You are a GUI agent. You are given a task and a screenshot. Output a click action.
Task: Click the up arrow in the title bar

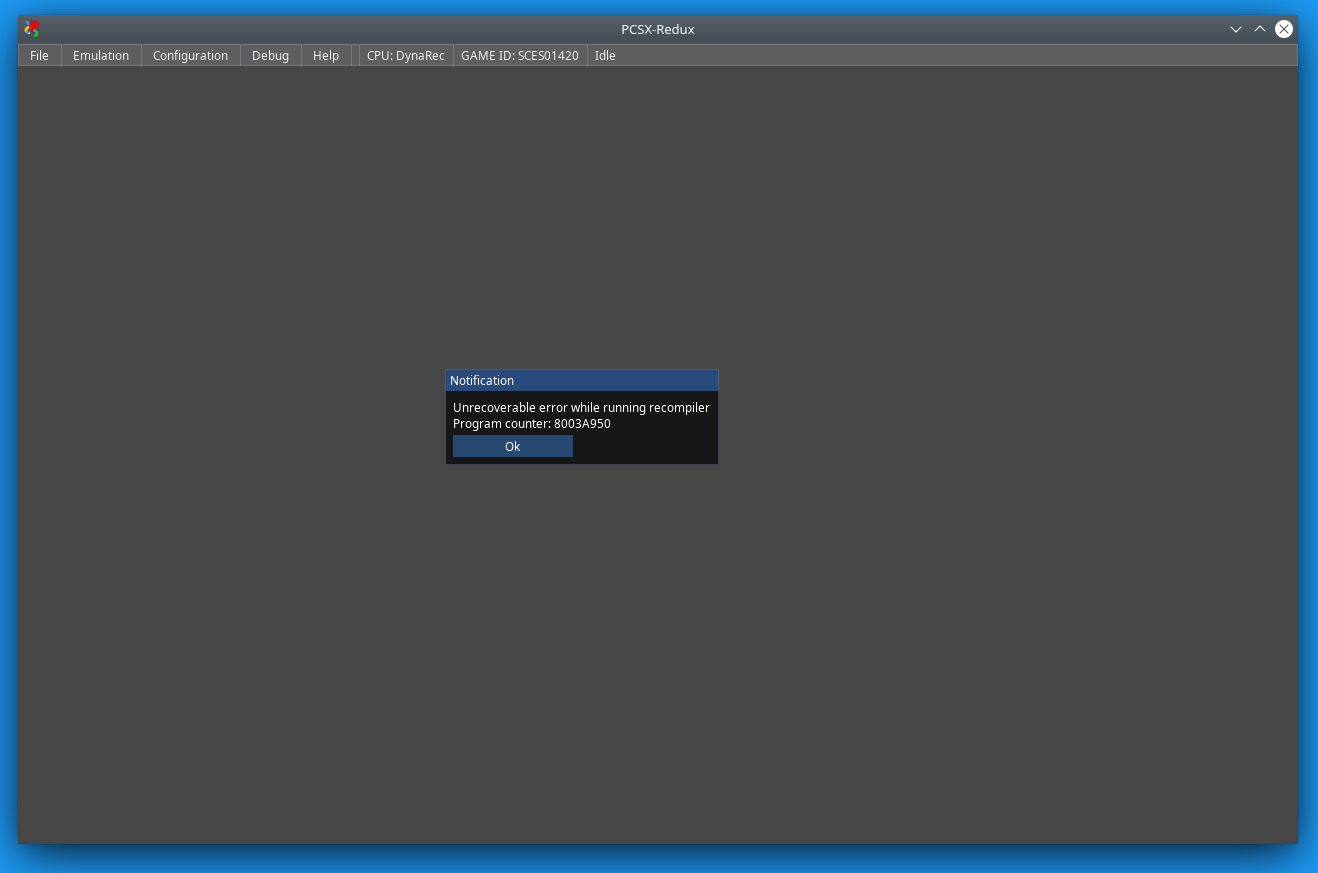[1260, 29]
